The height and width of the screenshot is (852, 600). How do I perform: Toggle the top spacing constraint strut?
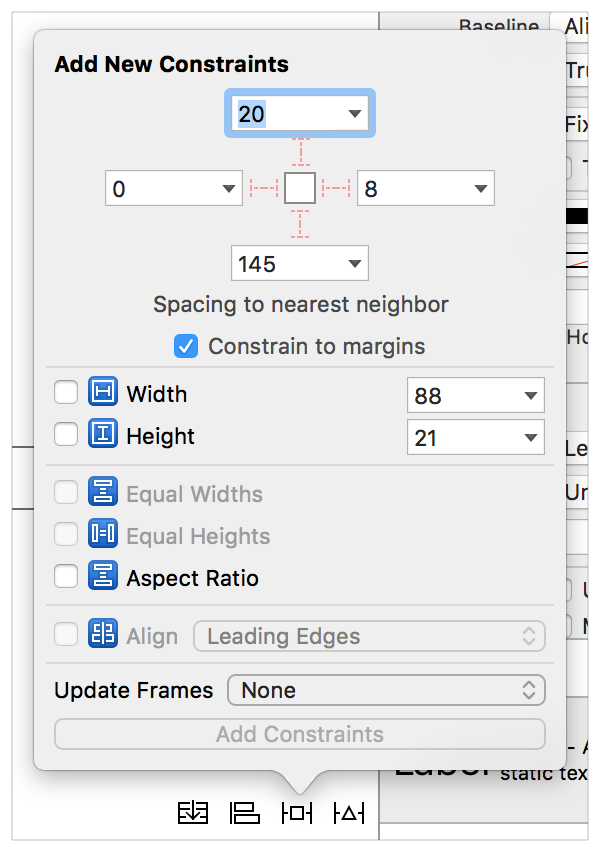click(x=299, y=150)
